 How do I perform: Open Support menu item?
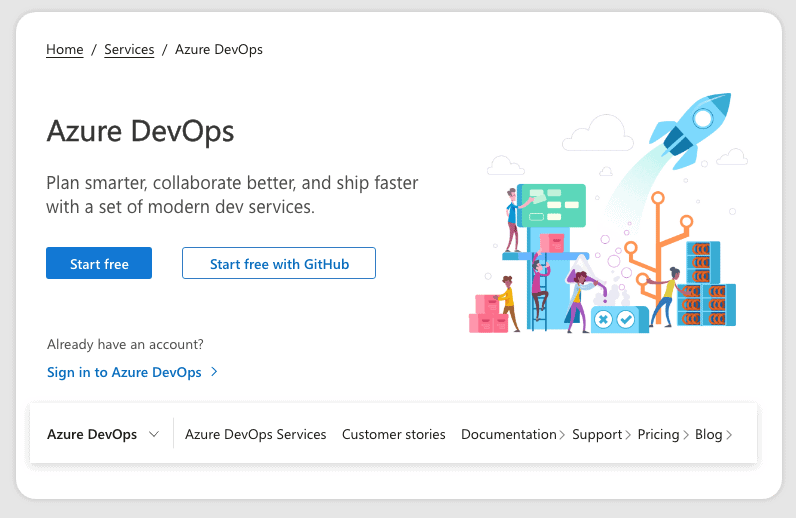point(597,434)
